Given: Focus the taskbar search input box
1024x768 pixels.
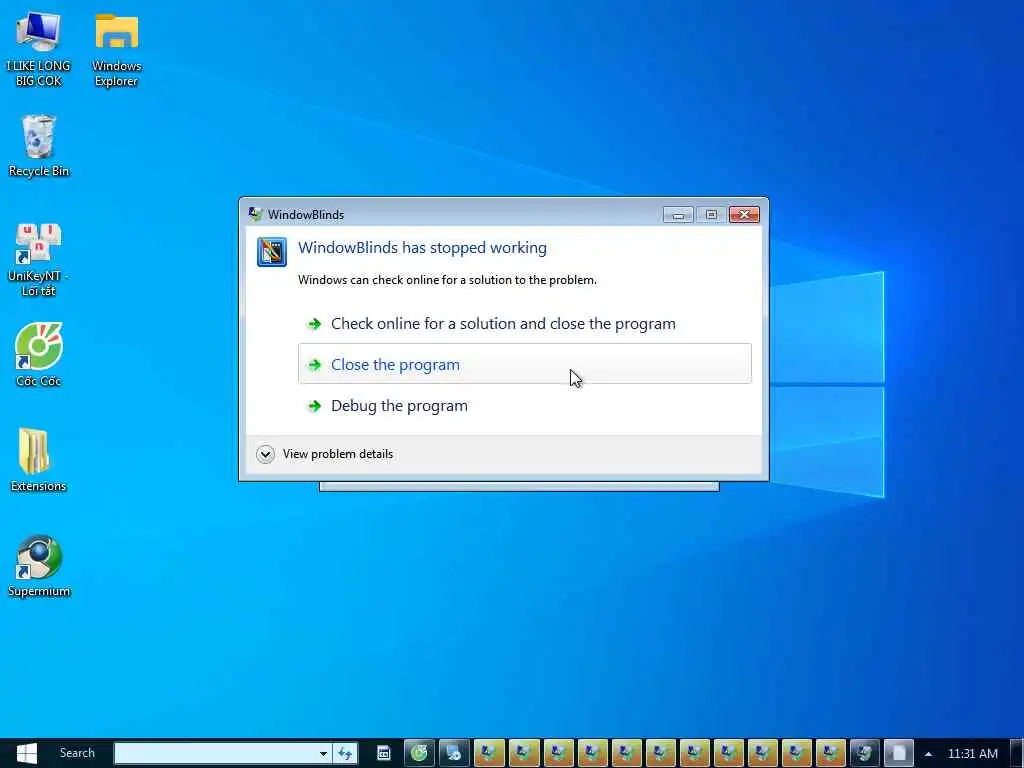Looking at the screenshot, I should (216, 753).
